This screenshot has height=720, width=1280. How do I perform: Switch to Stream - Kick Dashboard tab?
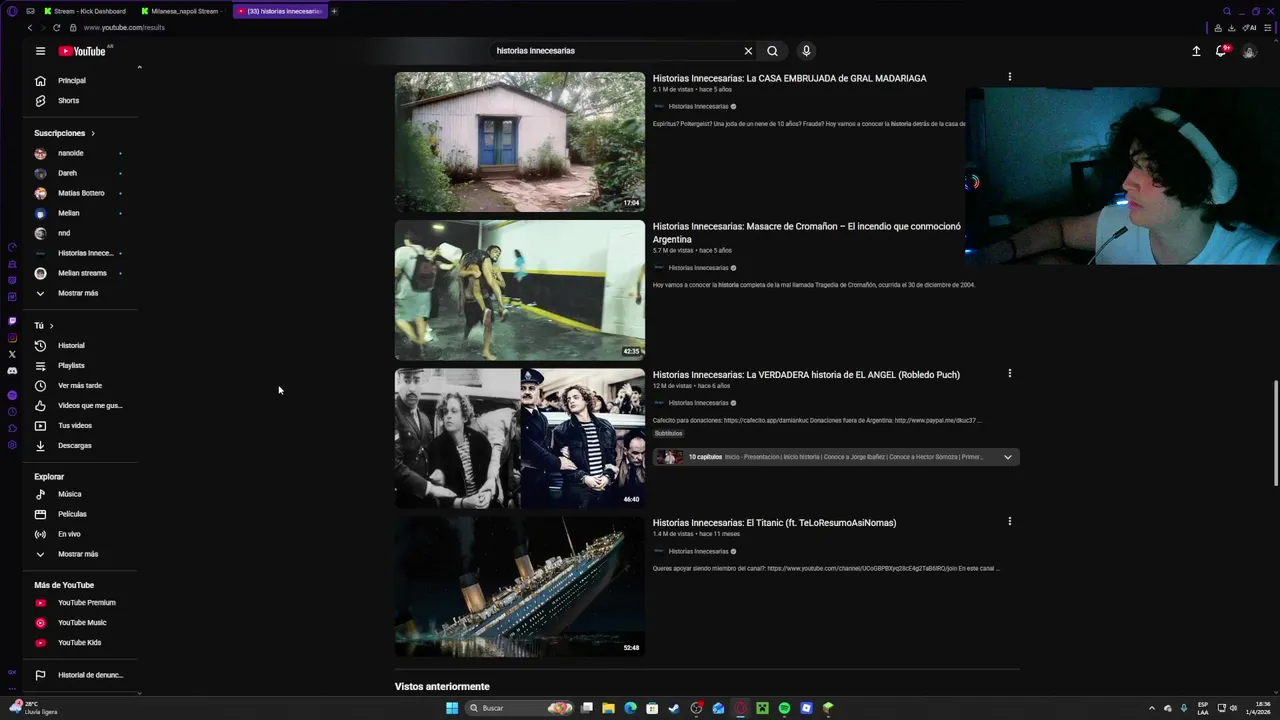tap(88, 11)
